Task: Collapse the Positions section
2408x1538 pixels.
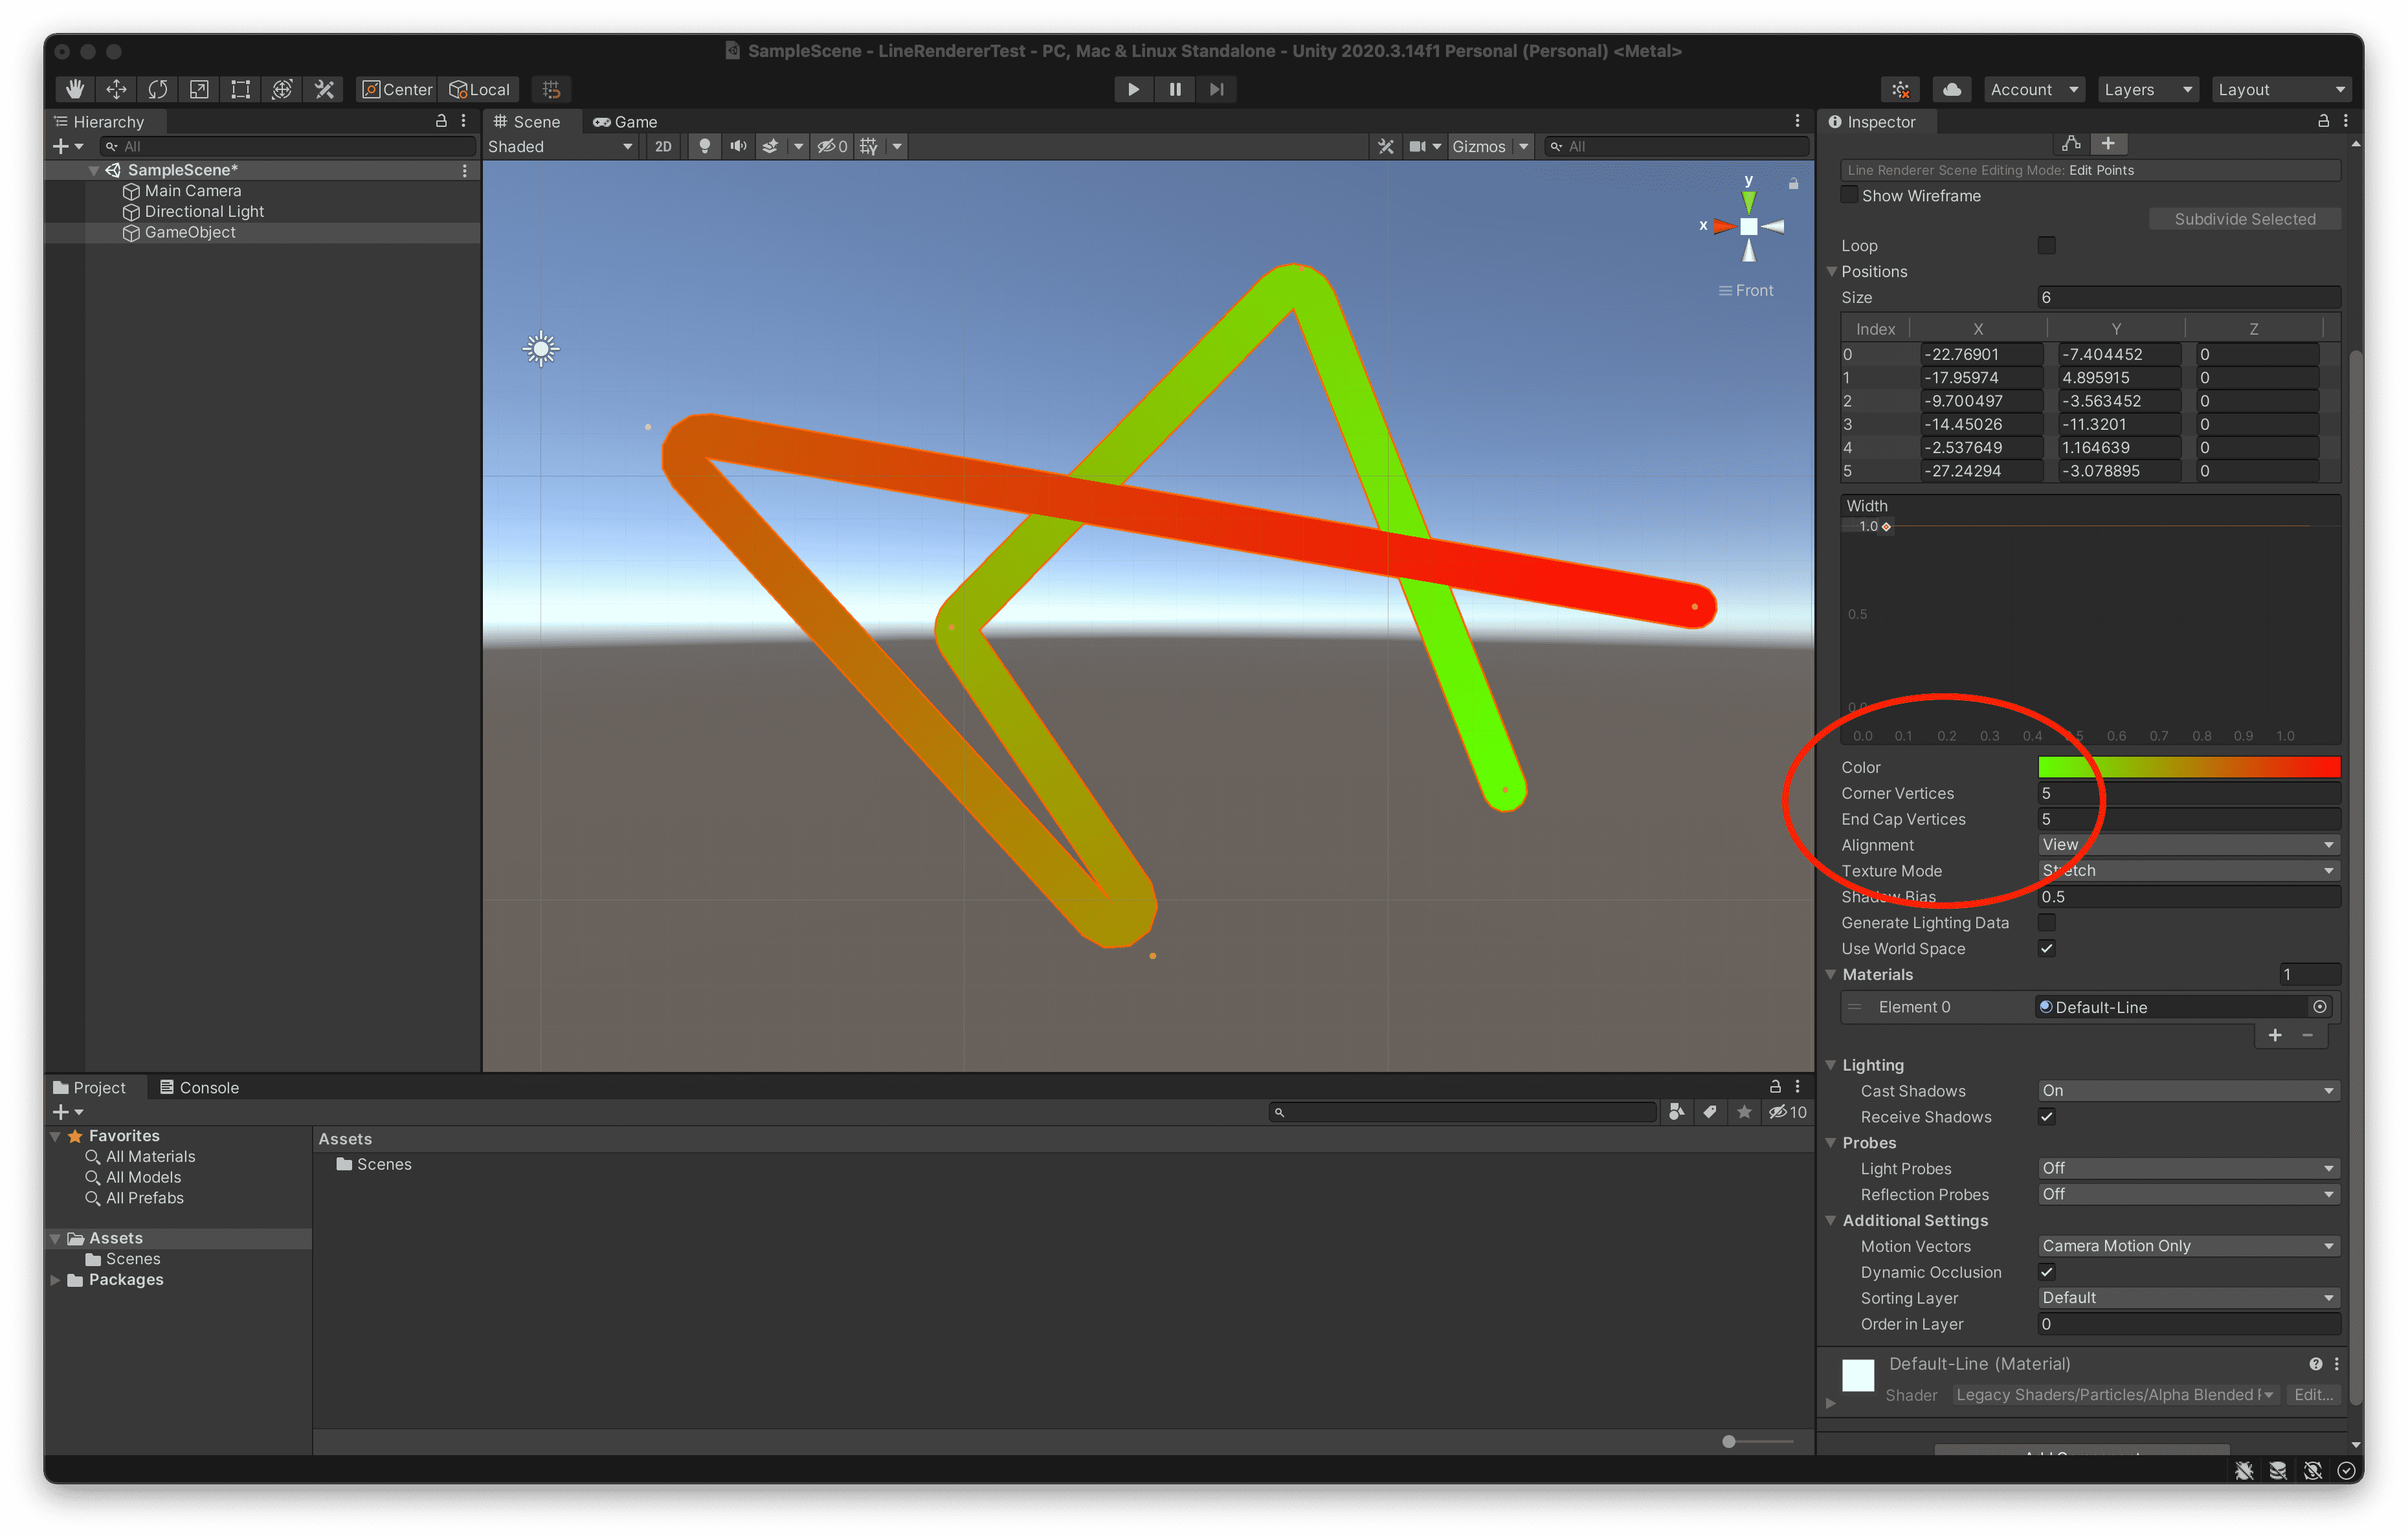Action: point(1832,271)
